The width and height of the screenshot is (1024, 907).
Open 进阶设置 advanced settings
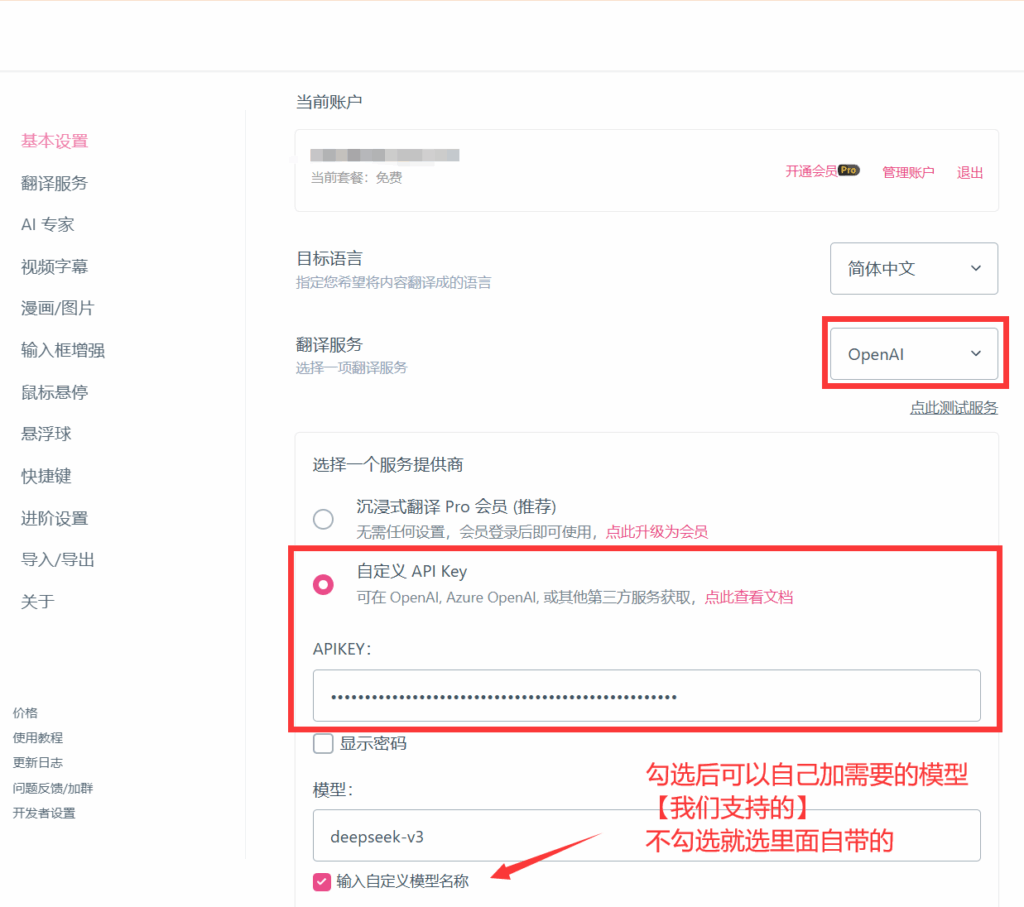[x=55, y=518]
